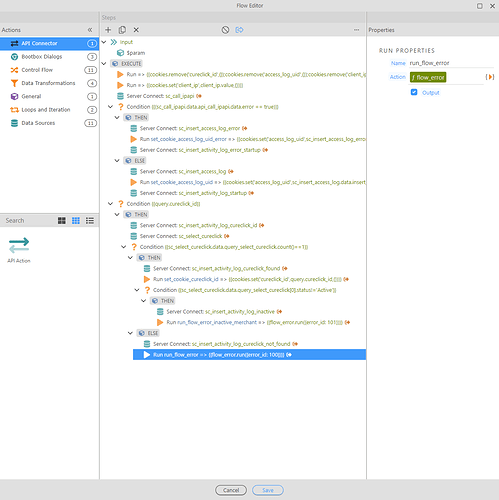Collapse the Actions panel with double chevron
This screenshot has height=500, width=499.
click(x=90, y=30)
